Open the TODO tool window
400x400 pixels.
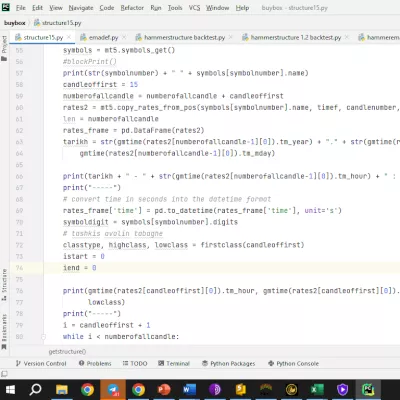[135, 363]
